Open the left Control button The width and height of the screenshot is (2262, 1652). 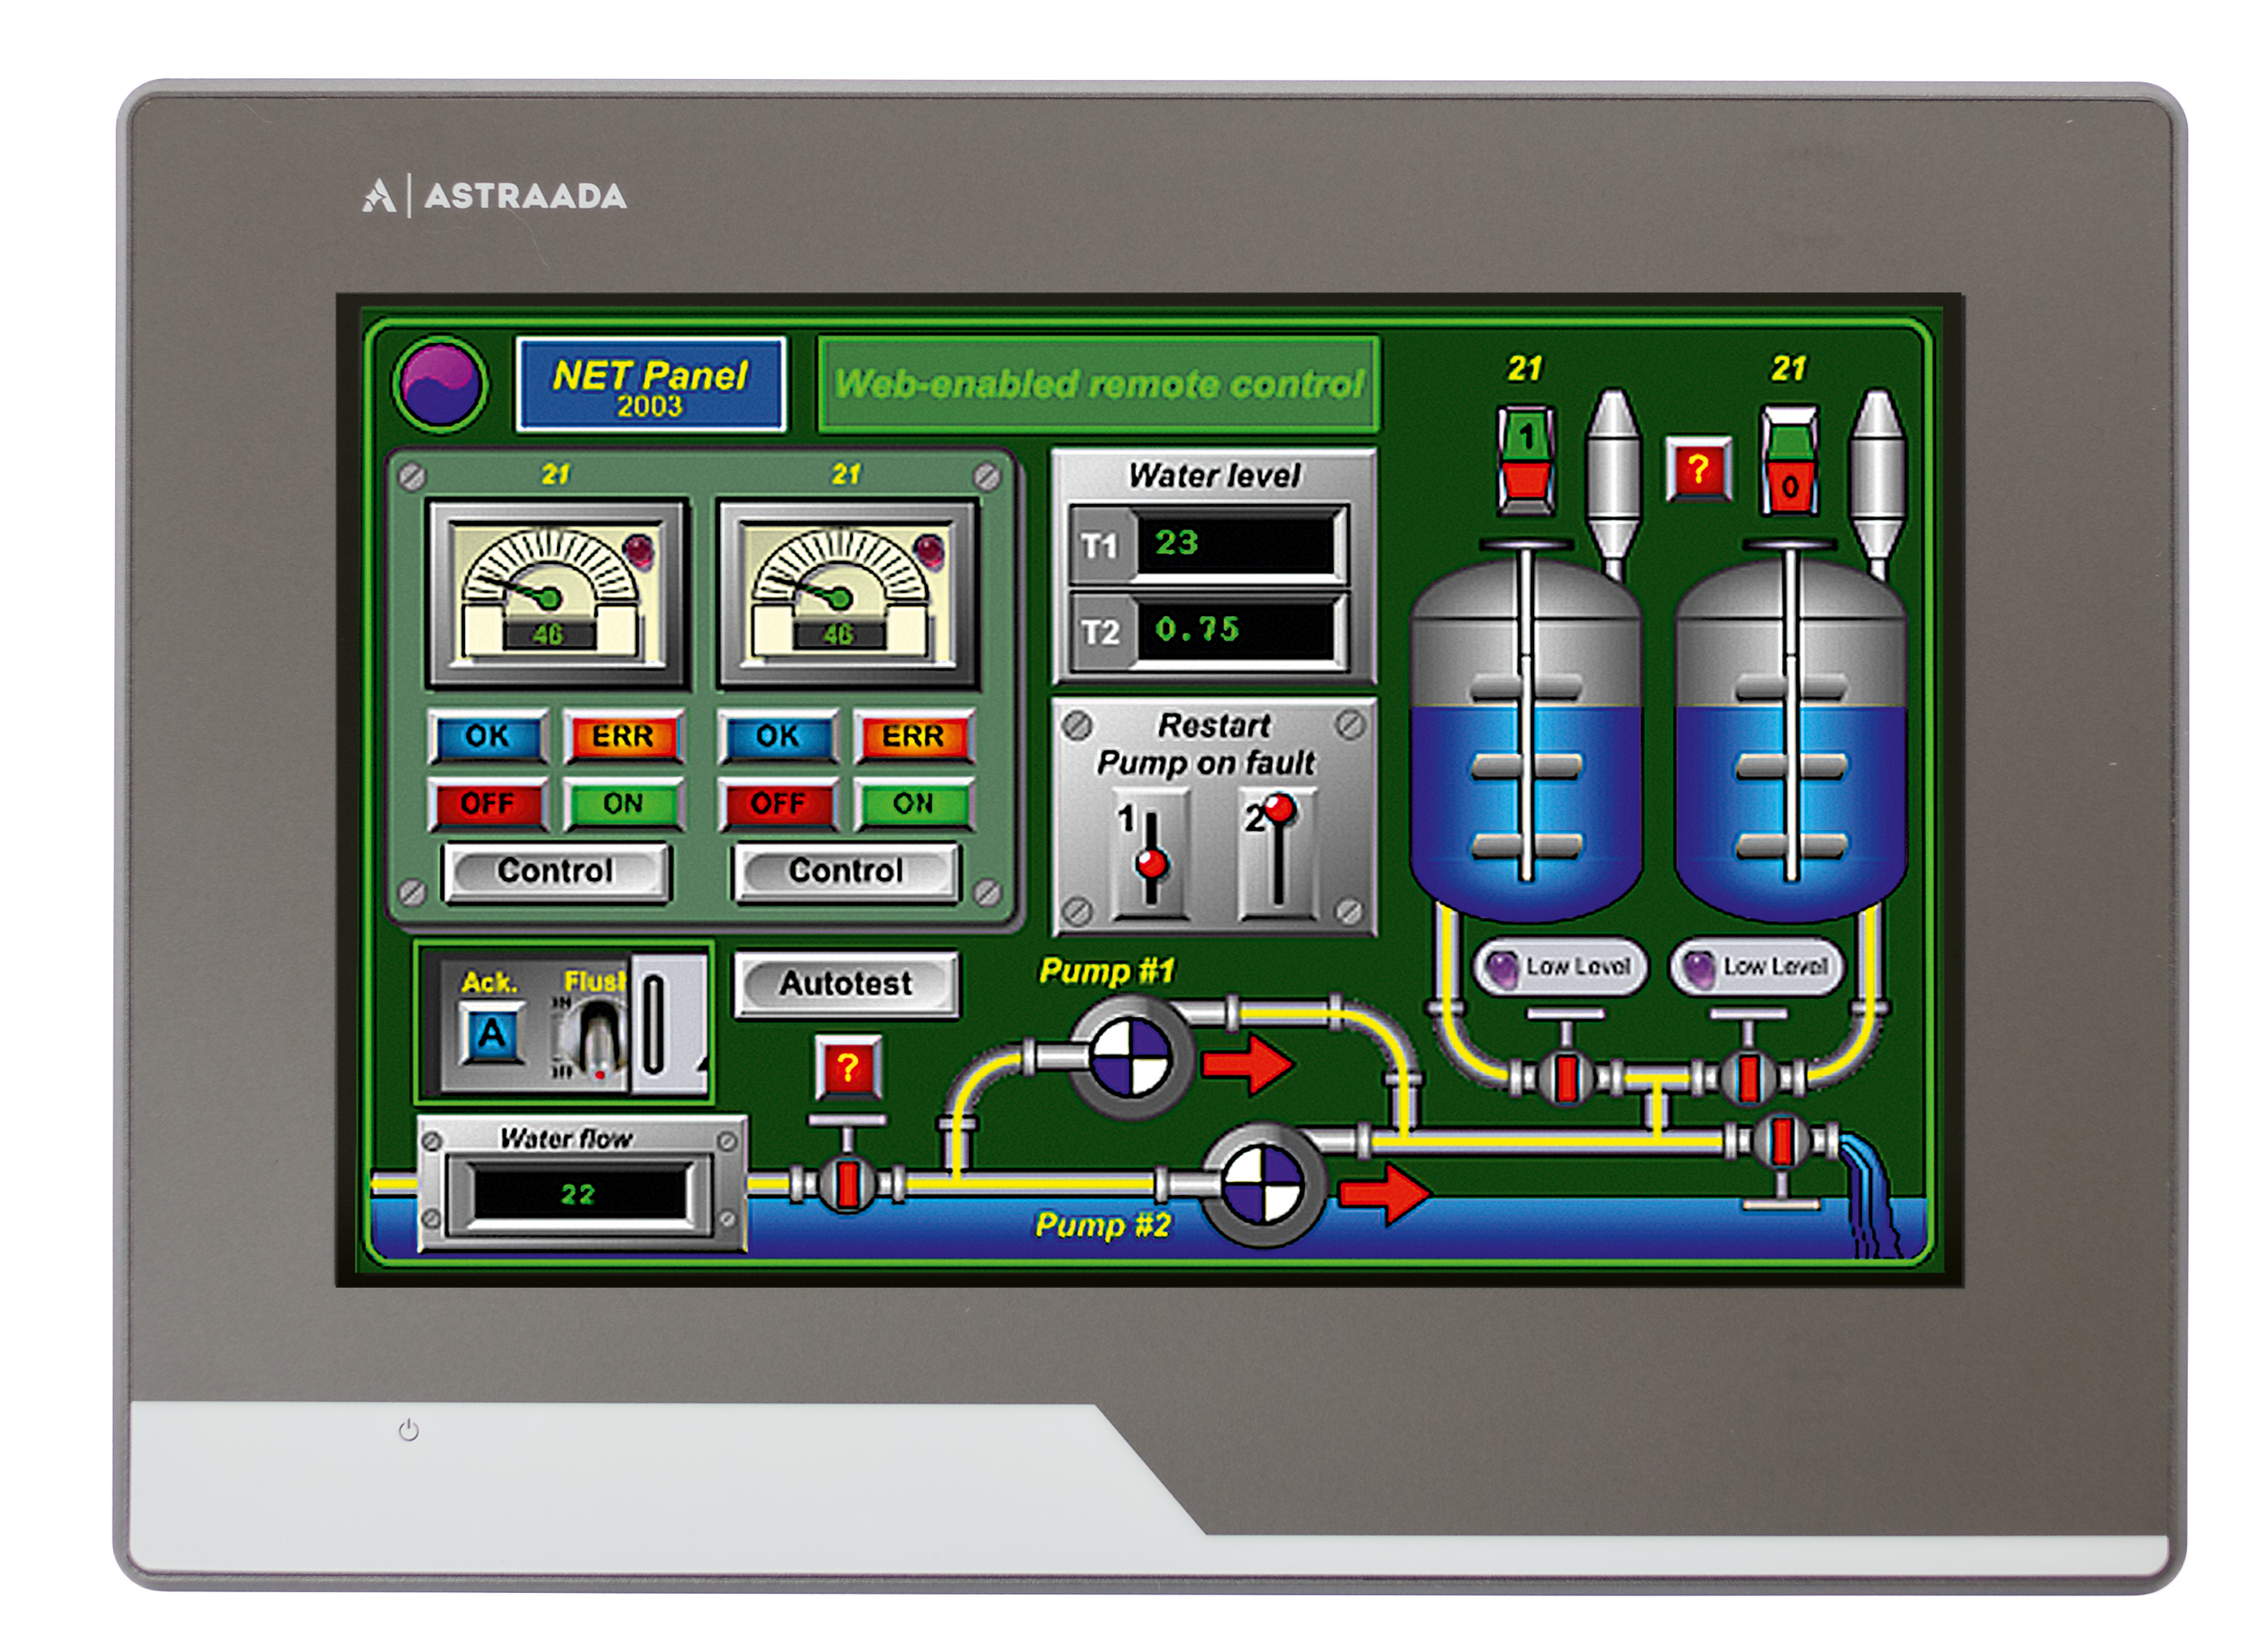556,871
